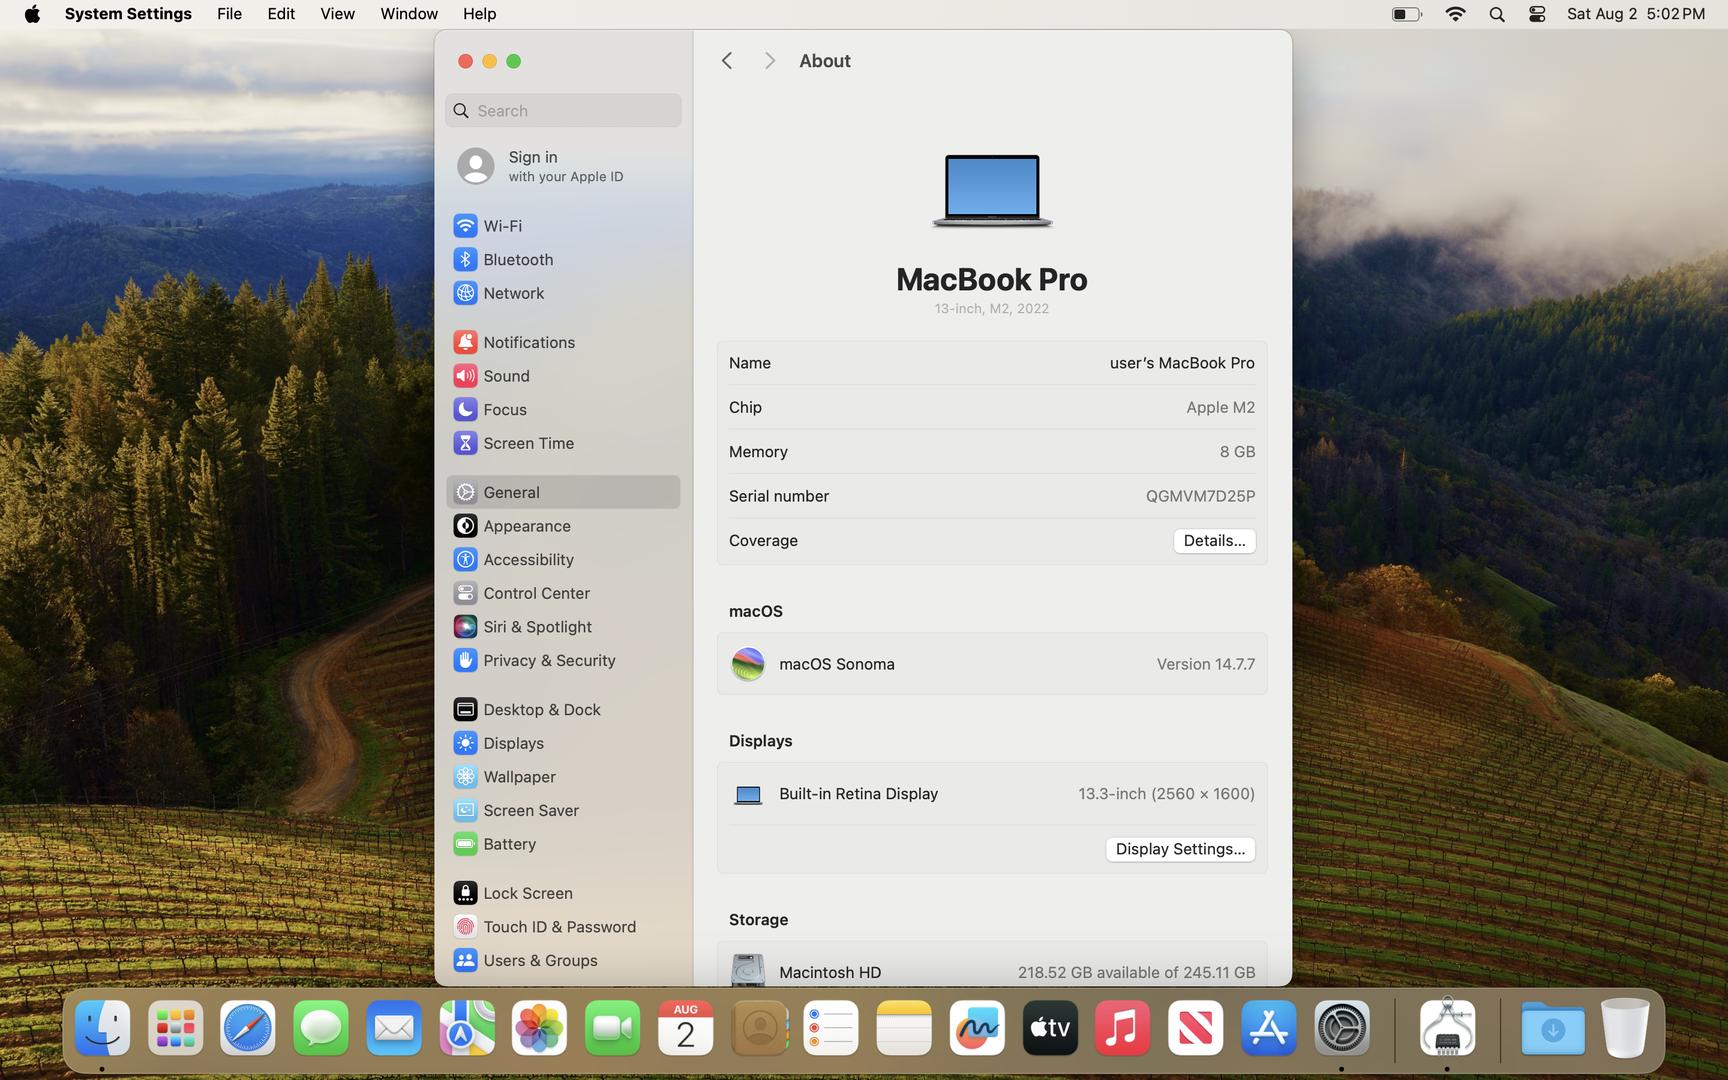Click the 8 GB memory value
Viewport: 1728px width, 1080px height.
click(1237, 452)
